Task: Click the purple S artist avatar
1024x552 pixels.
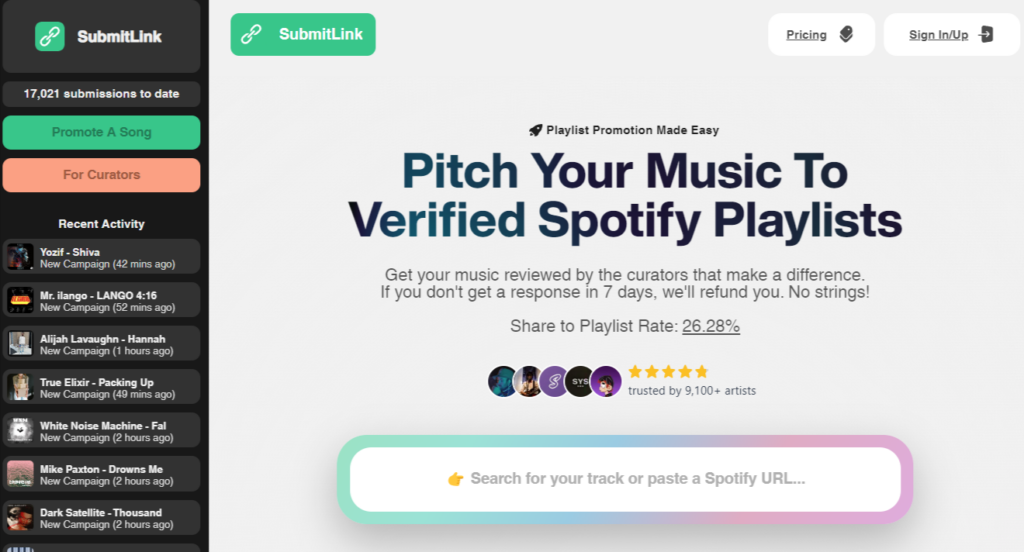Action: [554, 381]
